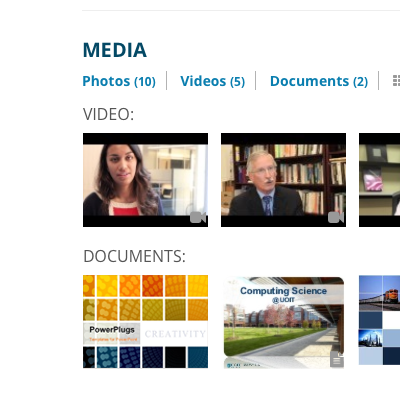Viewport: 400px width, 400px height.
Task: Switch to the Videos (5) tab
Action: 213,81
